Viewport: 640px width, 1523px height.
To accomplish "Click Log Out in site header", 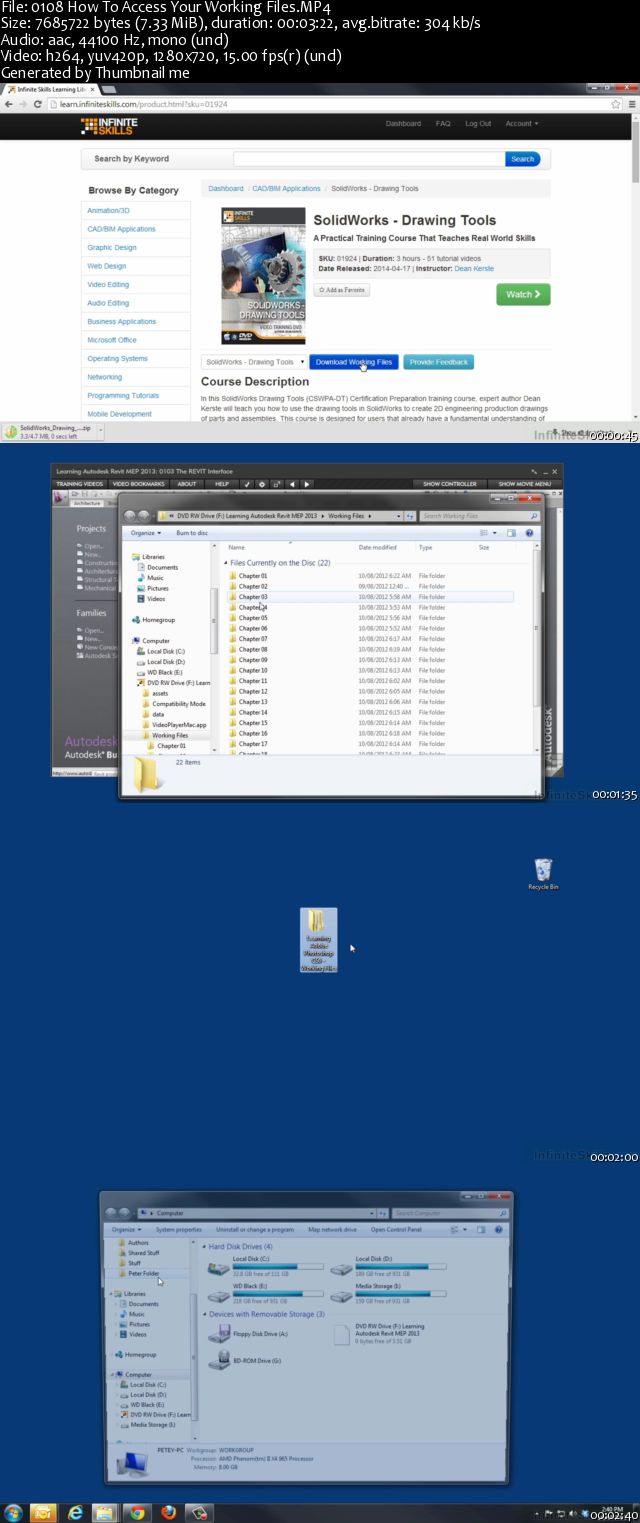I will click(x=478, y=124).
